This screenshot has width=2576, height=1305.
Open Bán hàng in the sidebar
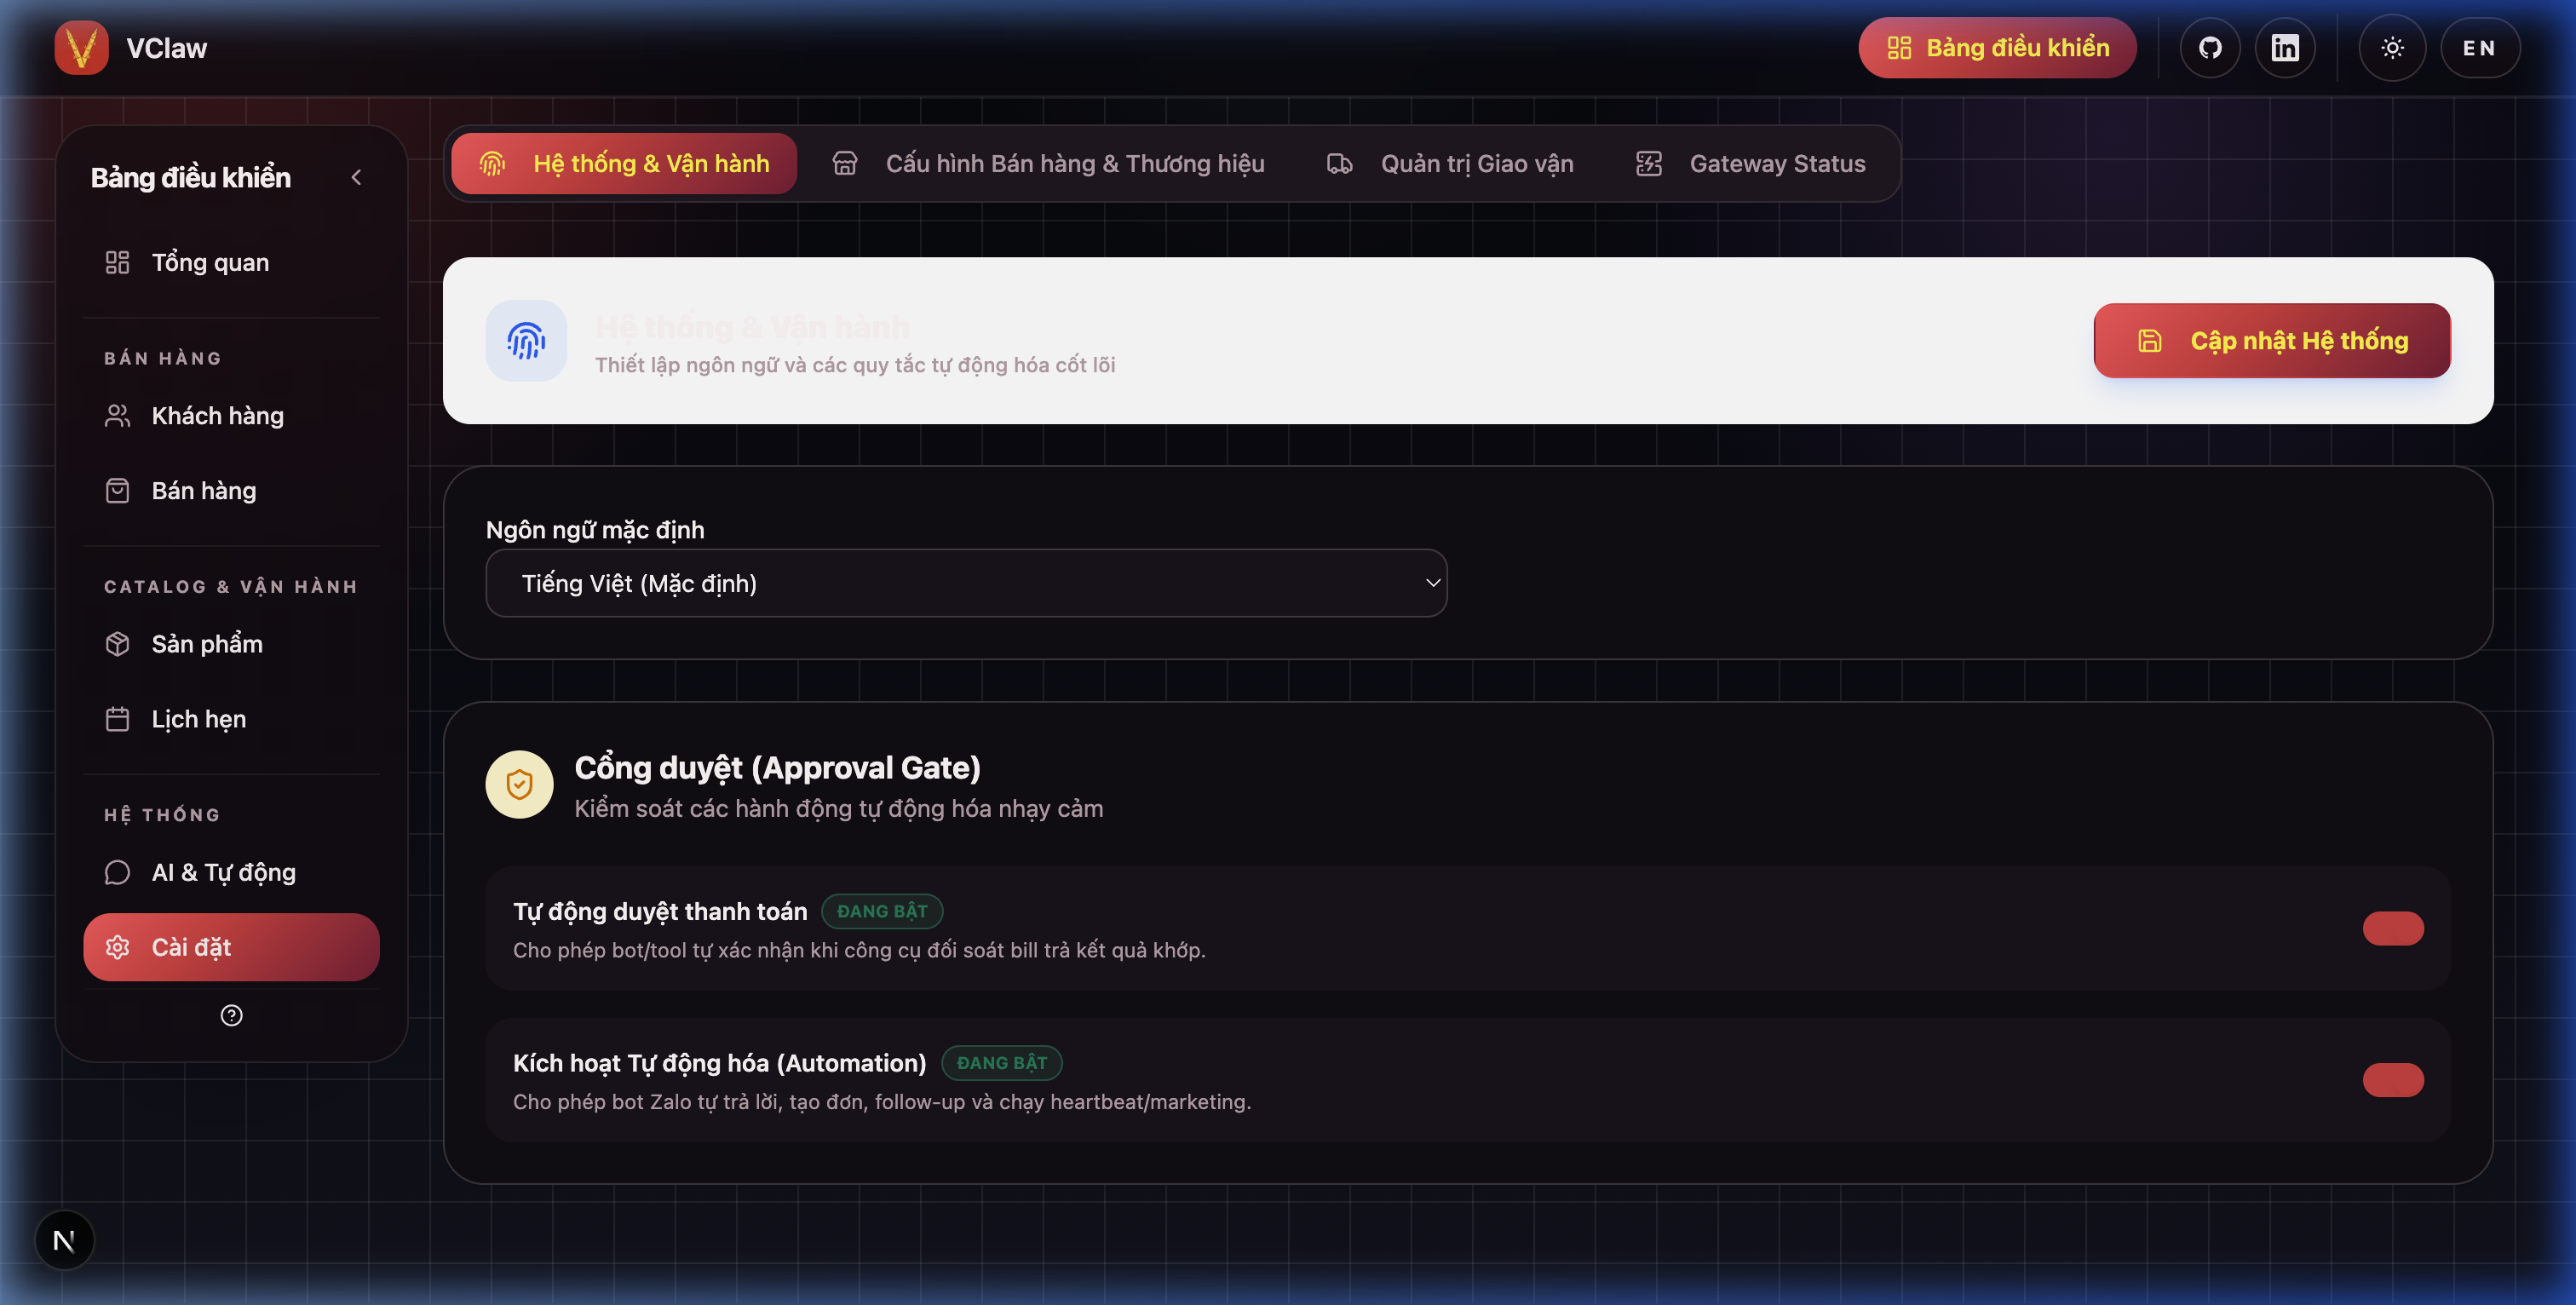pos(231,491)
